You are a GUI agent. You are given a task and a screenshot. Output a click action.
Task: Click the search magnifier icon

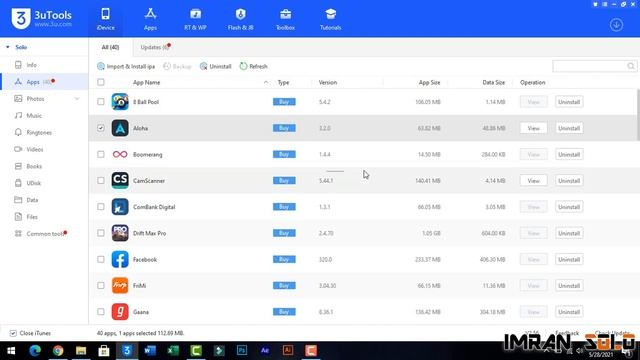pos(631,66)
